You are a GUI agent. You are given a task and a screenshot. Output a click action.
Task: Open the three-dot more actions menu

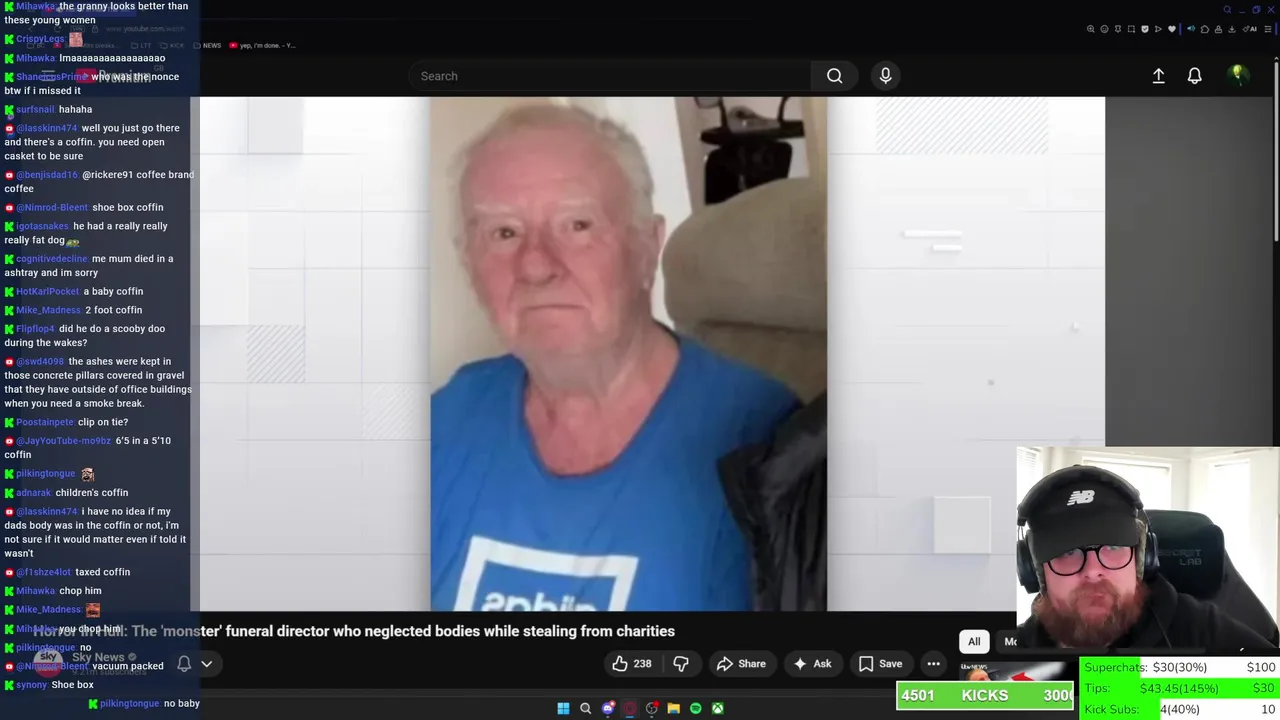tap(933, 663)
